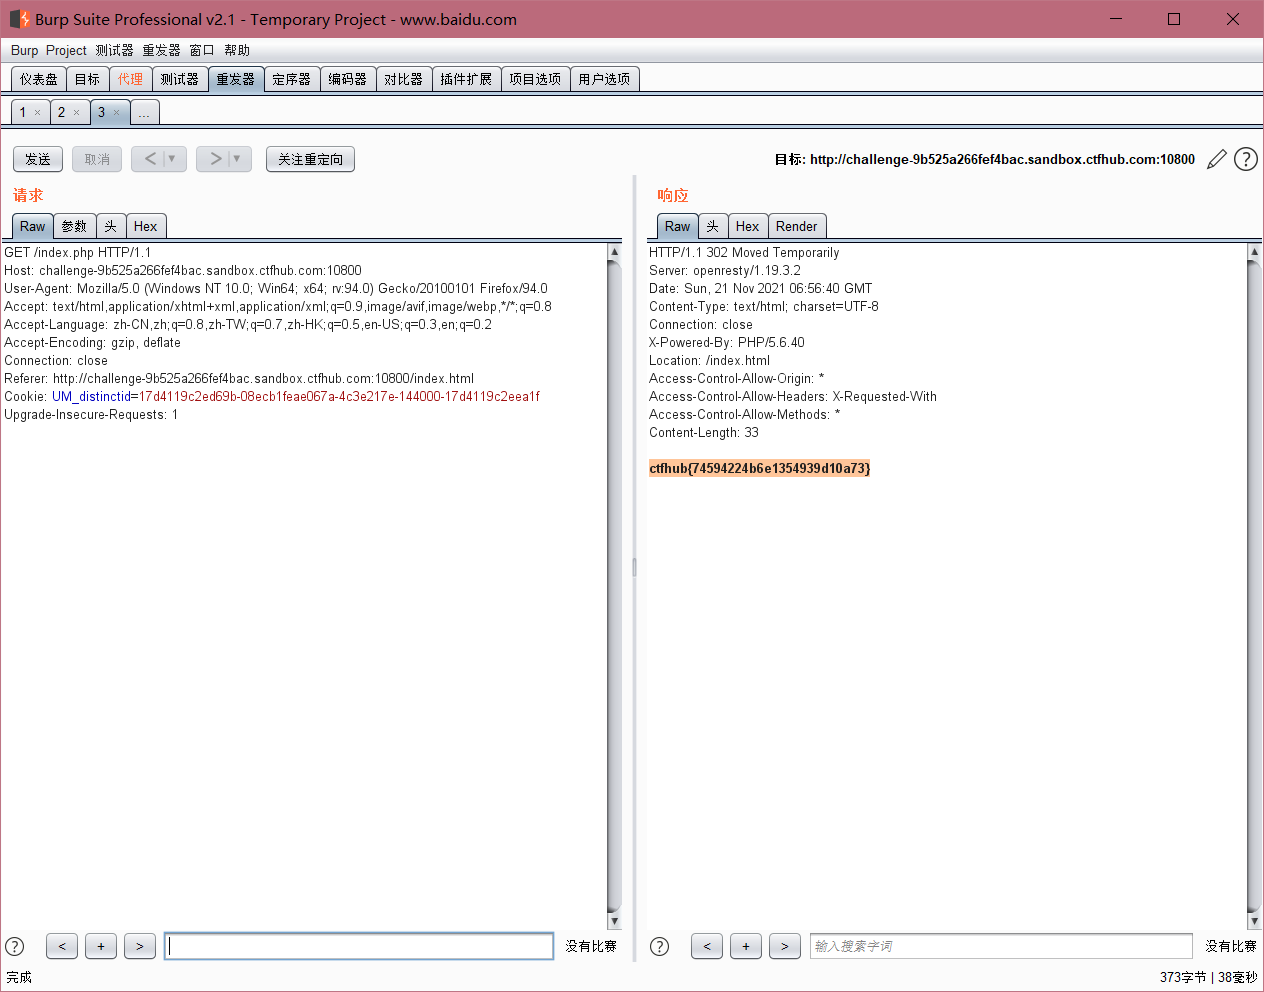This screenshot has height=992, width=1264.
Task: Switch to the Render view of the response
Action: pos(797,226)
